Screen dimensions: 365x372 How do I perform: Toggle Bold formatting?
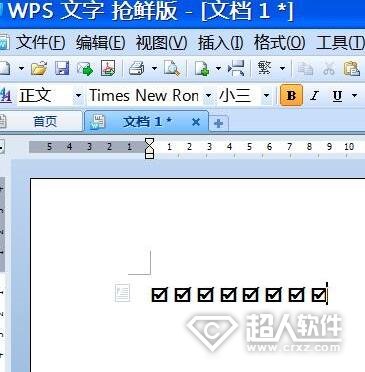(x=291, y=96)
